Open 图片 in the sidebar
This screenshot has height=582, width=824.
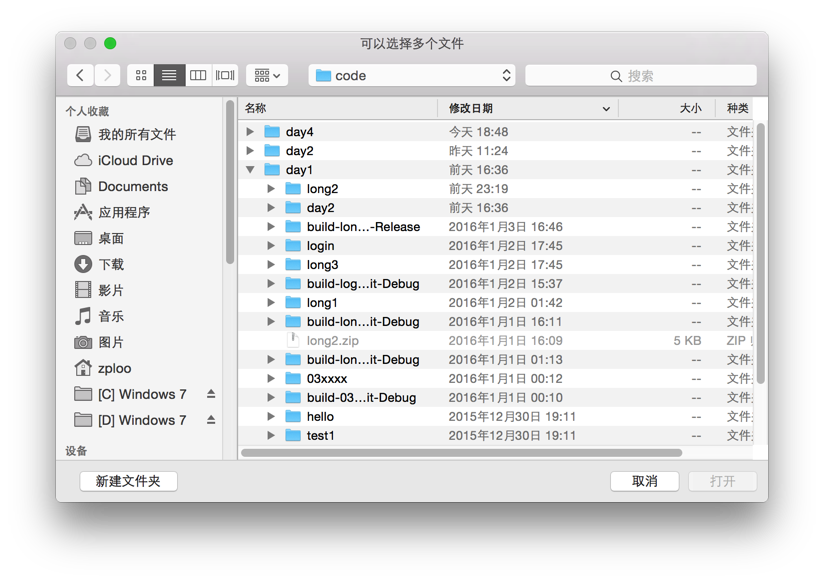tap(99, 342)
